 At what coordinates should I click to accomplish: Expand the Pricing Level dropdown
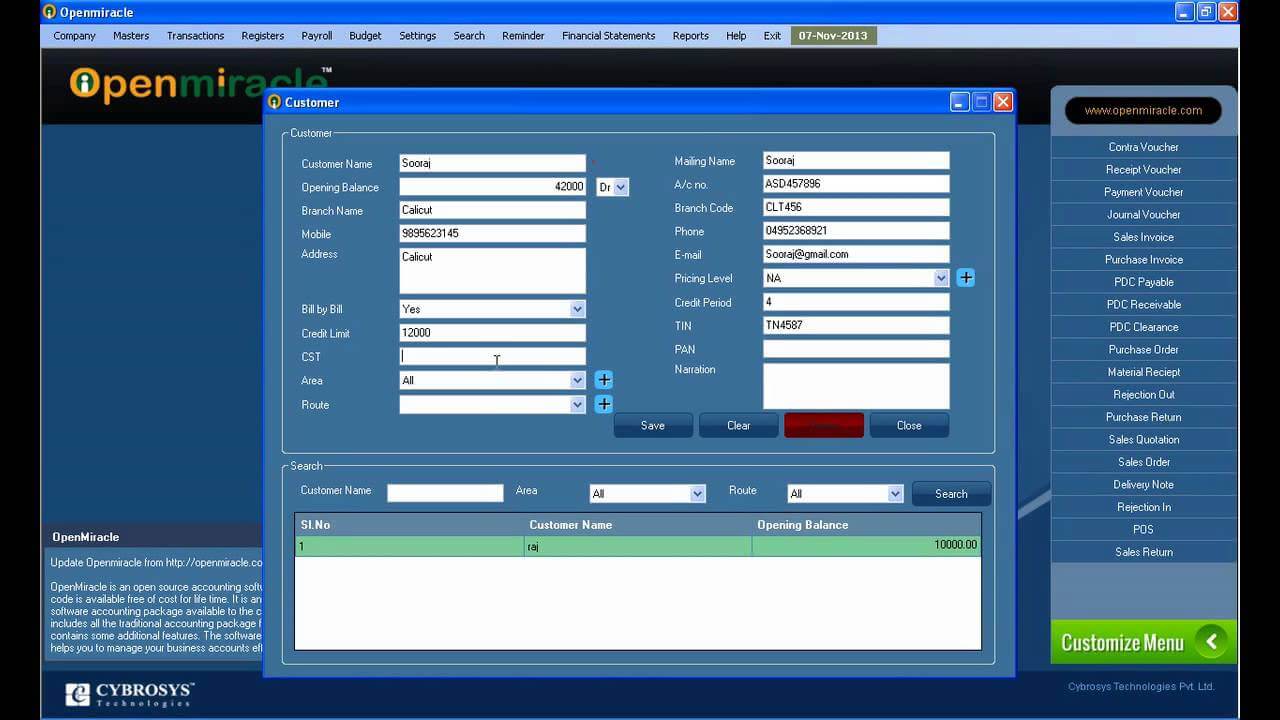pos(941,278)
